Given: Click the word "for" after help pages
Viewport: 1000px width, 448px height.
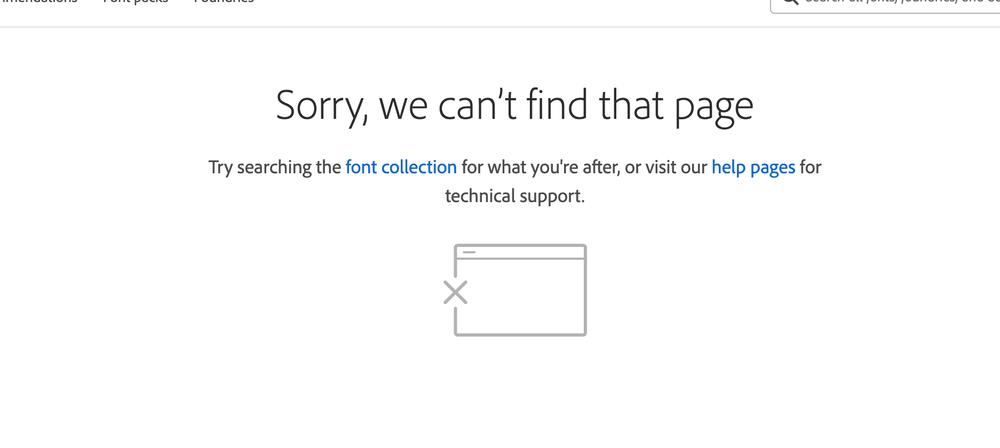Looking at the screenshot, I should tap(810, 167).
